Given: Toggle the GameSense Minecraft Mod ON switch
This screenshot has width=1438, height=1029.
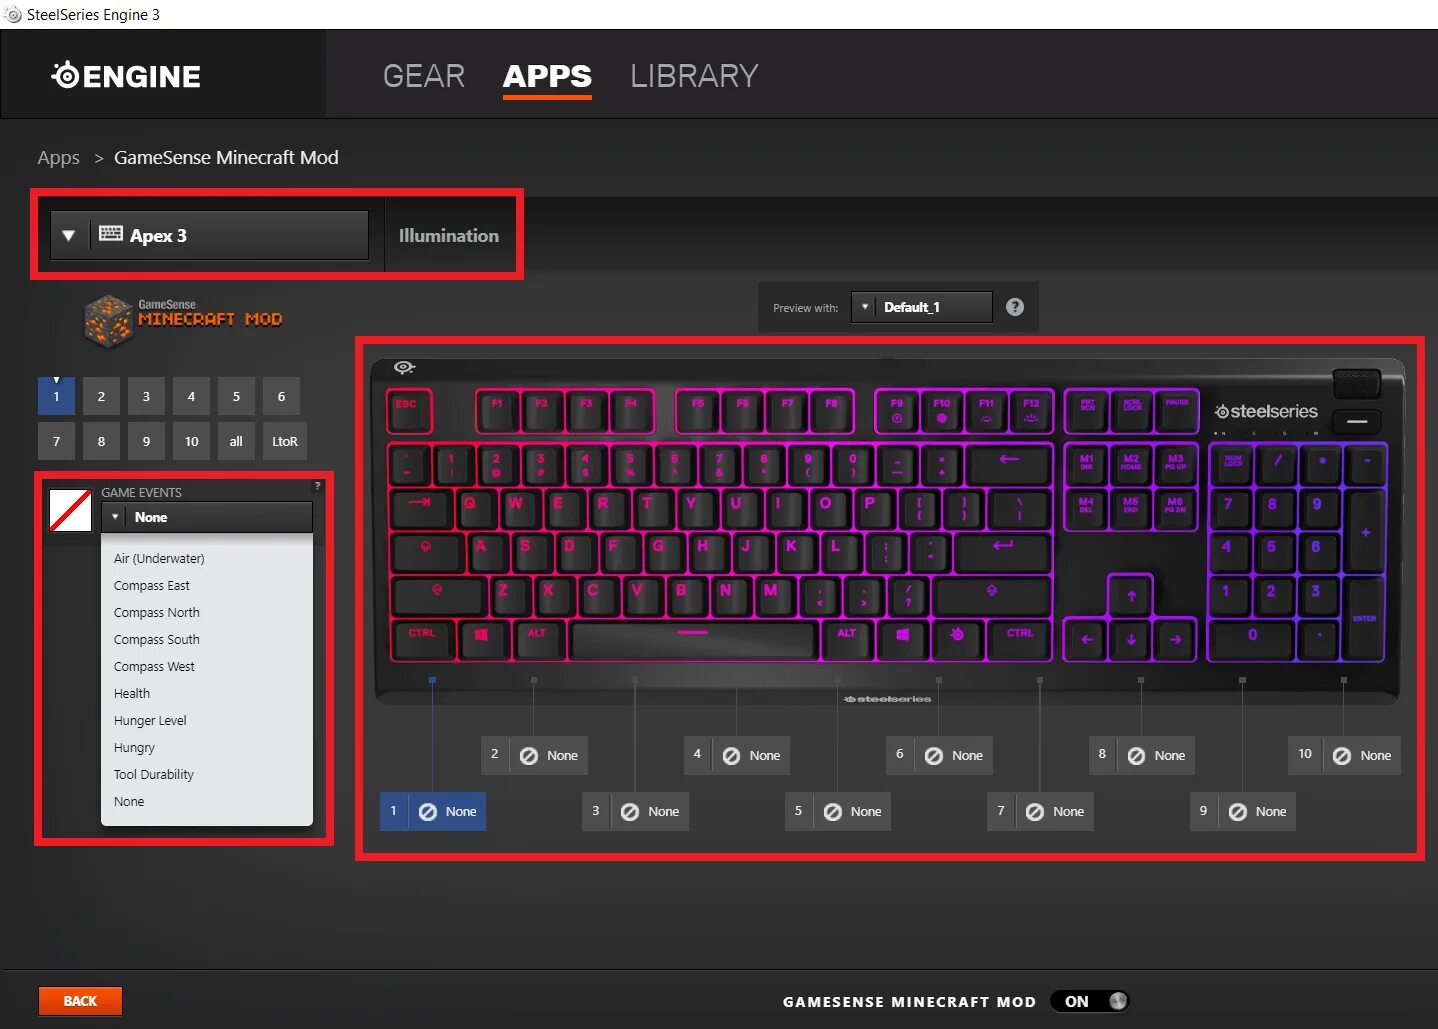Looking at the screenshot, I should click(1090, 1001).
